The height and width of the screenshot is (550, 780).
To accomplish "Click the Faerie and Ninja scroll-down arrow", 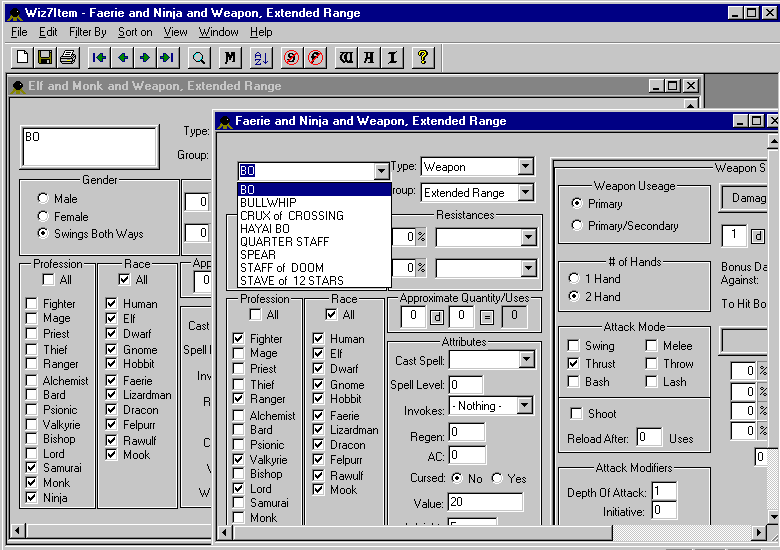I will [x=773, y=517].
